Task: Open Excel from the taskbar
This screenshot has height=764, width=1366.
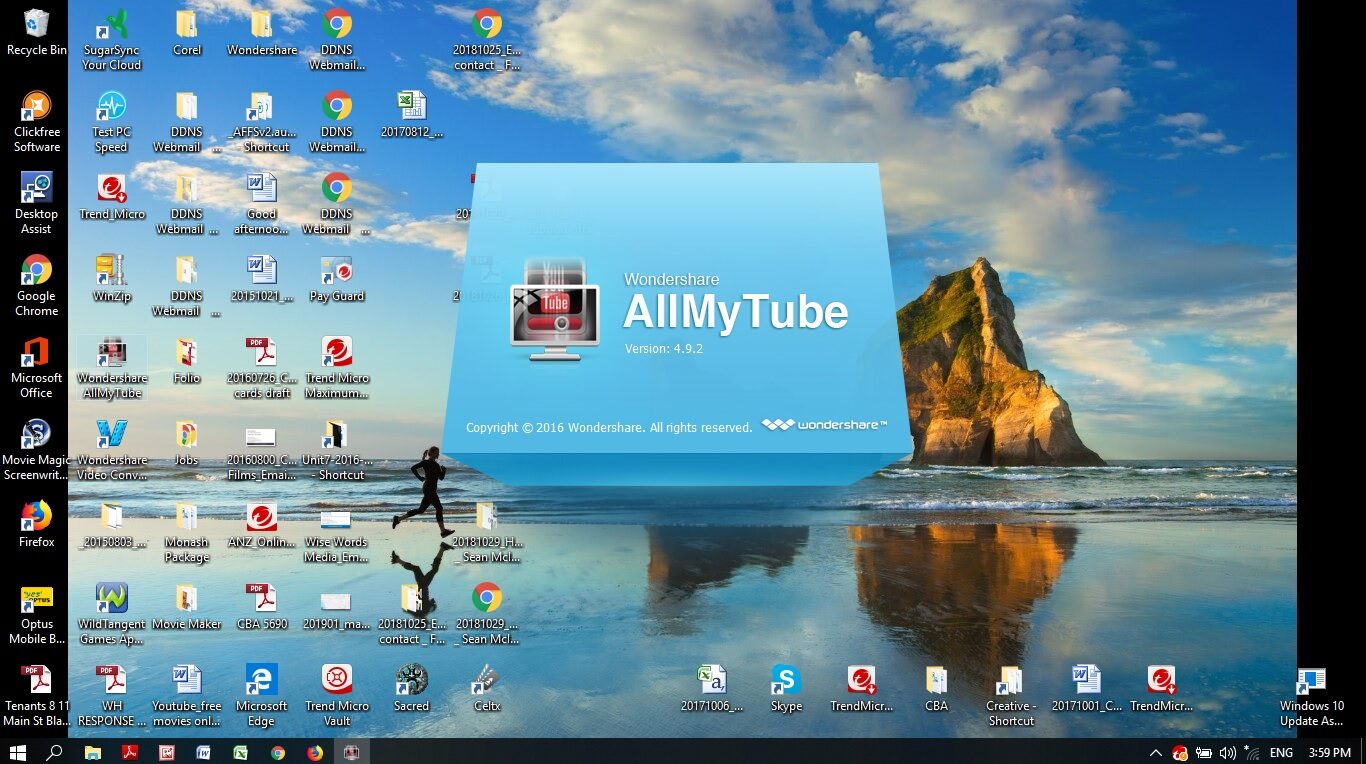Action: (241, 752)
